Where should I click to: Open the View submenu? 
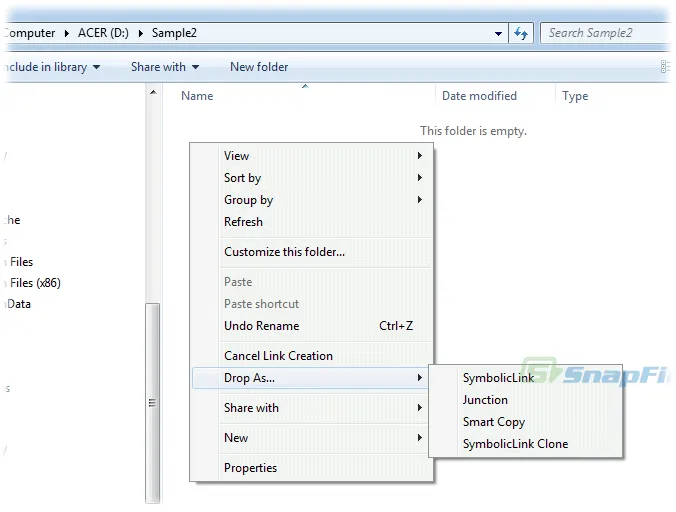pos(311,156)
